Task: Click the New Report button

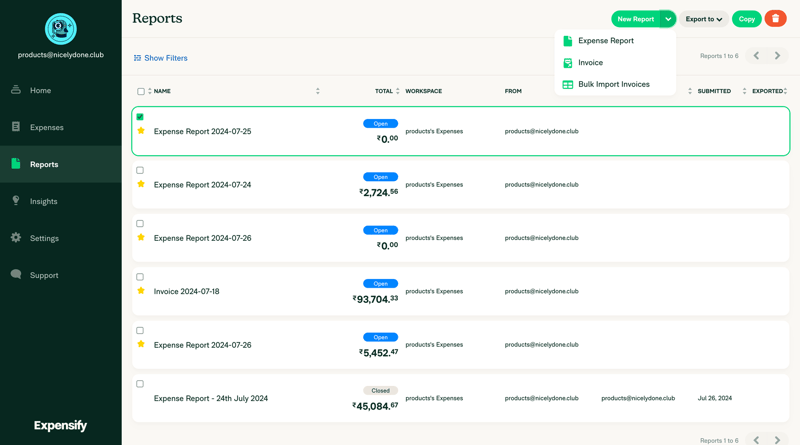Action: [636, 19]
